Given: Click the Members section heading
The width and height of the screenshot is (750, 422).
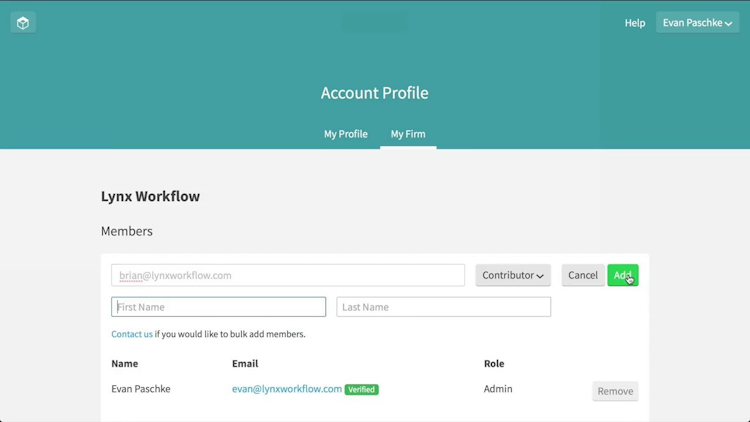Looking at the screenshot, I should (127, 231).
